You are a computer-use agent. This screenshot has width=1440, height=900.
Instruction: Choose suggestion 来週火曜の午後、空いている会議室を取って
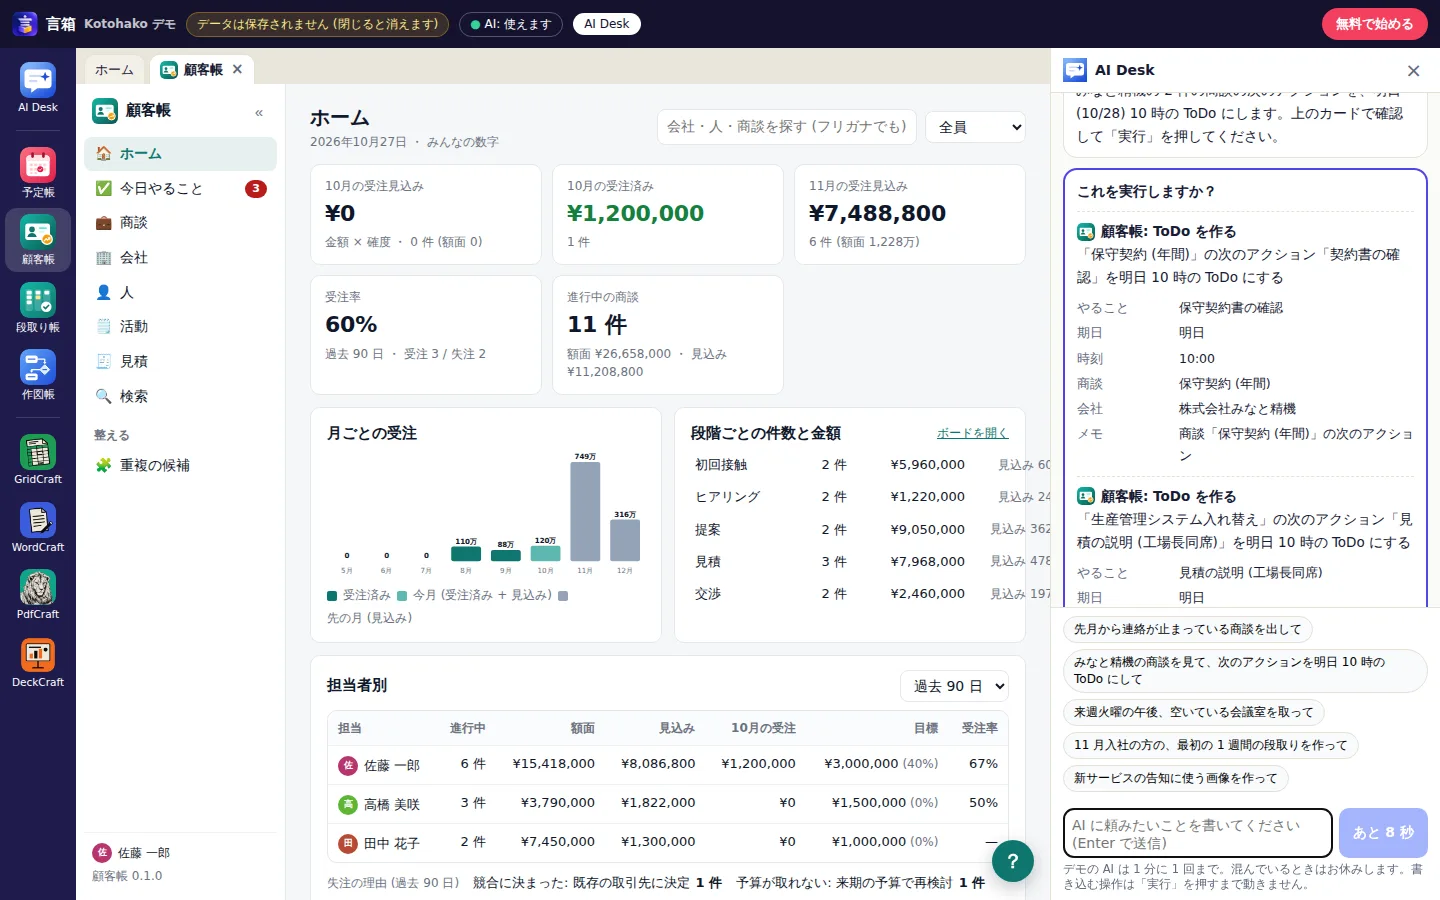coord(1194,712)
